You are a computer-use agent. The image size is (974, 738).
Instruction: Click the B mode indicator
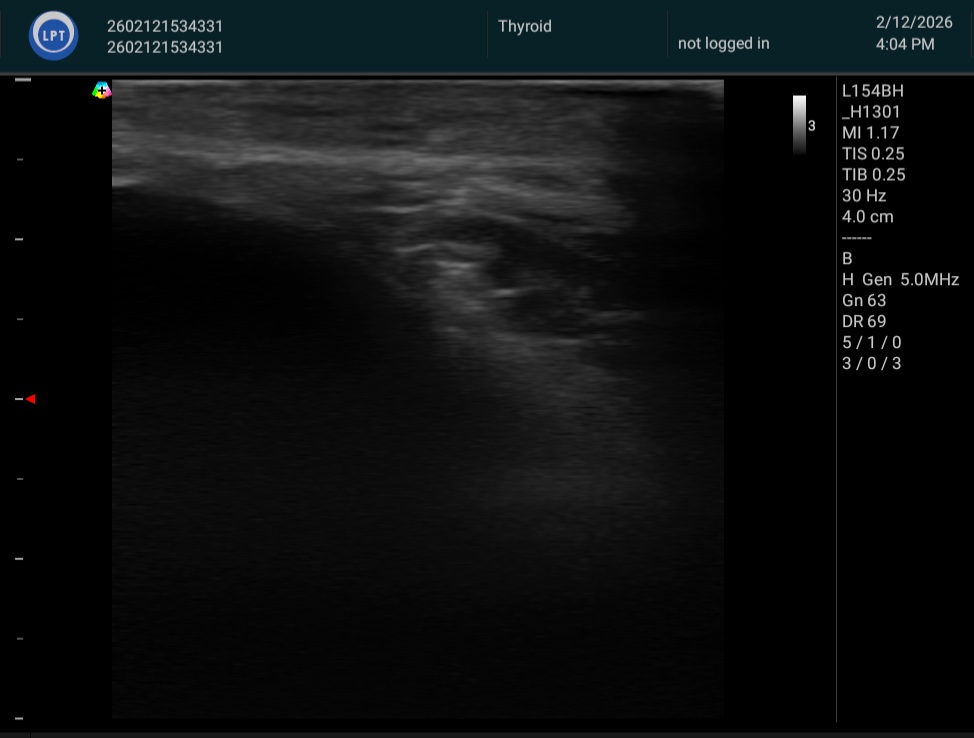point(848,258)
